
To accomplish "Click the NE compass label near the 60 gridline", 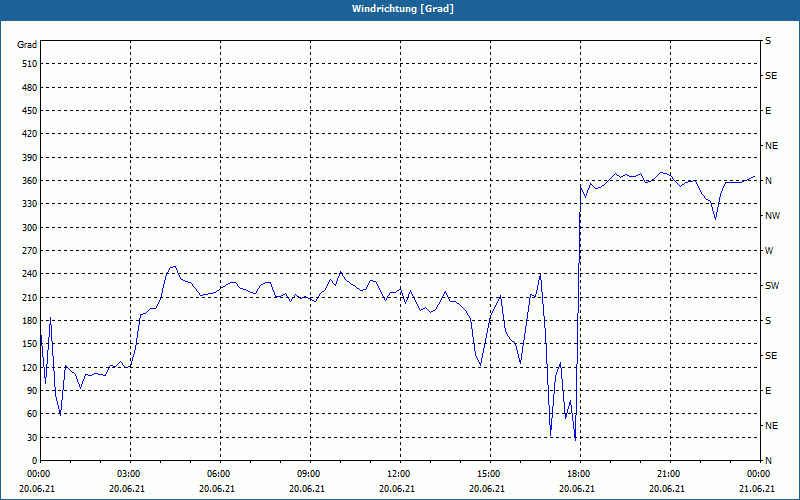I will [771, 426].
